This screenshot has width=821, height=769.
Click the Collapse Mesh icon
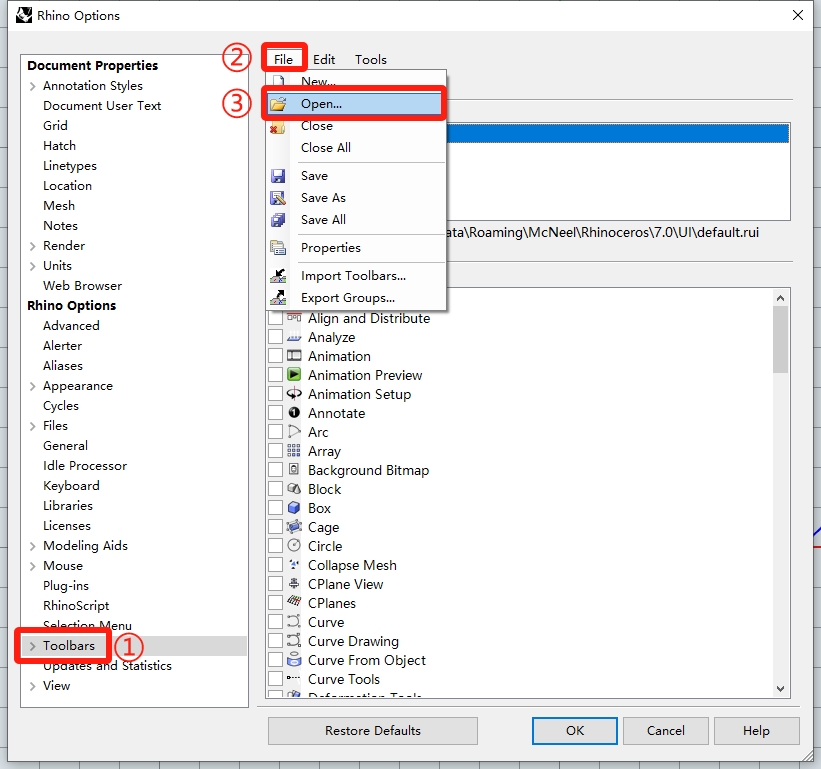[294, 565]
